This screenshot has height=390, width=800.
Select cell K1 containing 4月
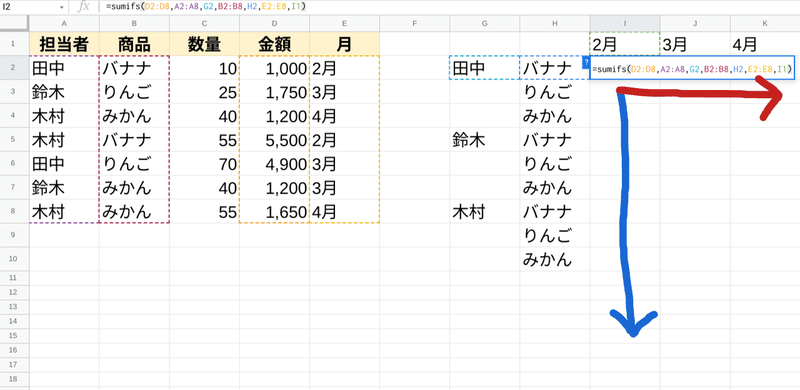[x=765, y=44]
